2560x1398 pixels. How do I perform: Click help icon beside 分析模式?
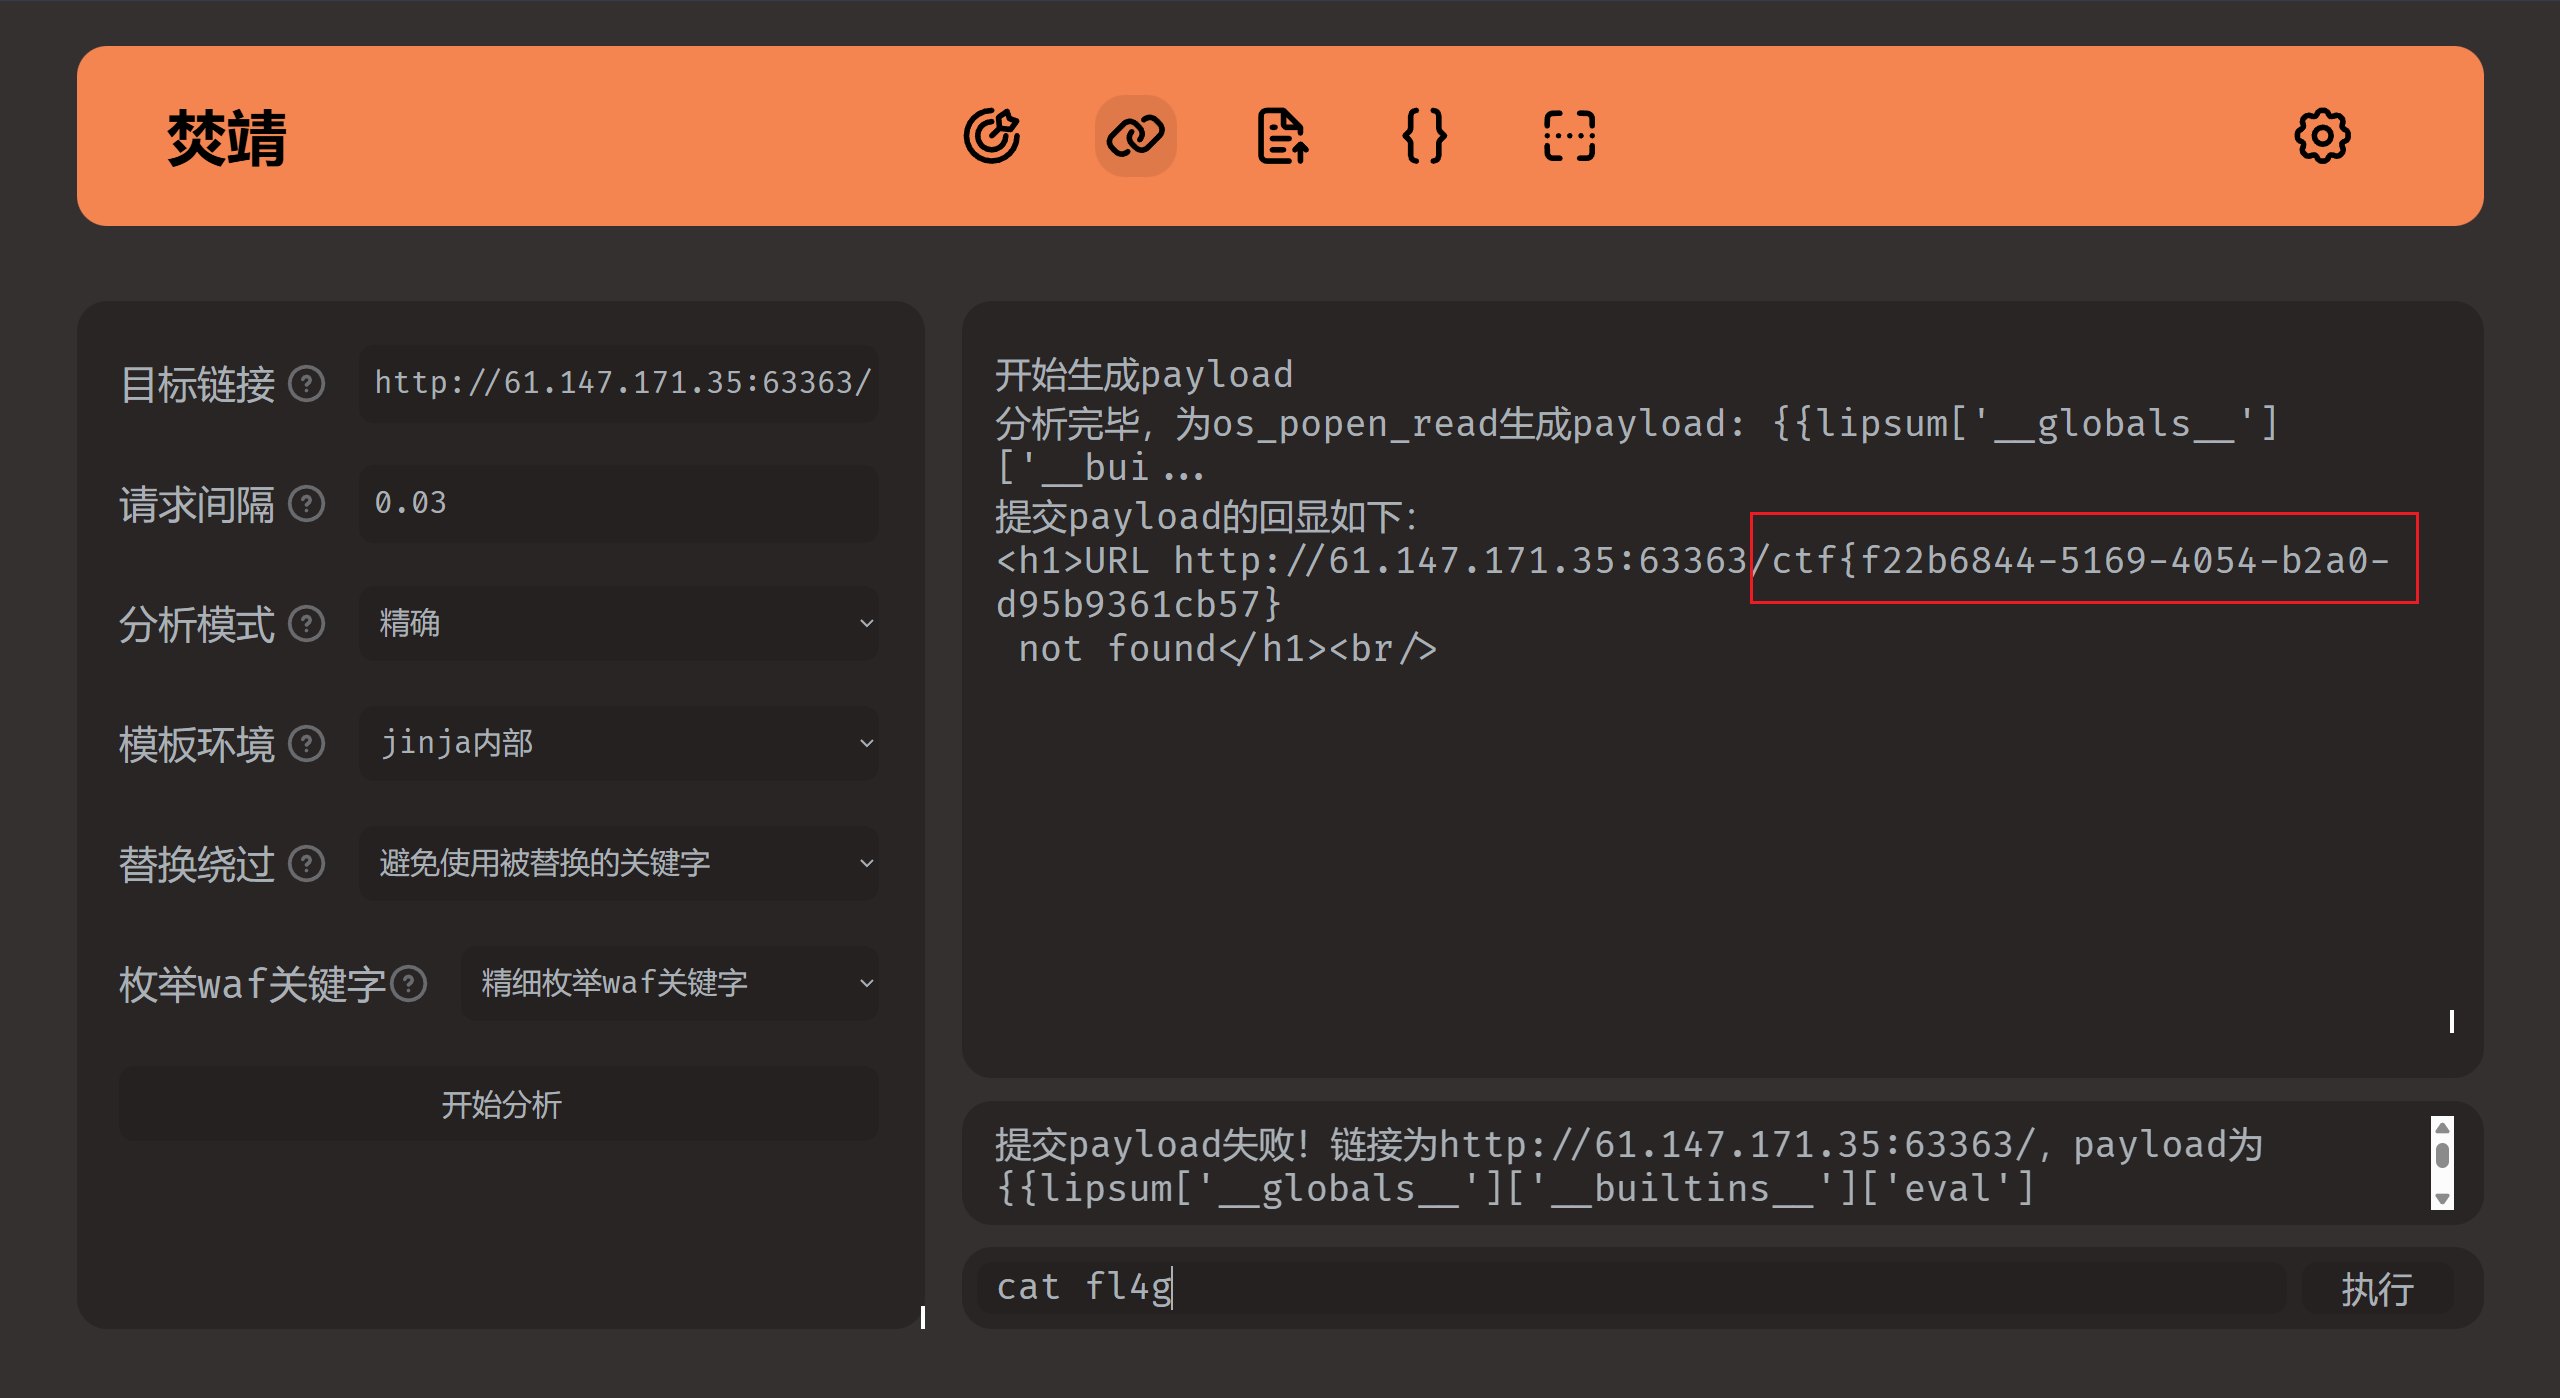point(307,624)
